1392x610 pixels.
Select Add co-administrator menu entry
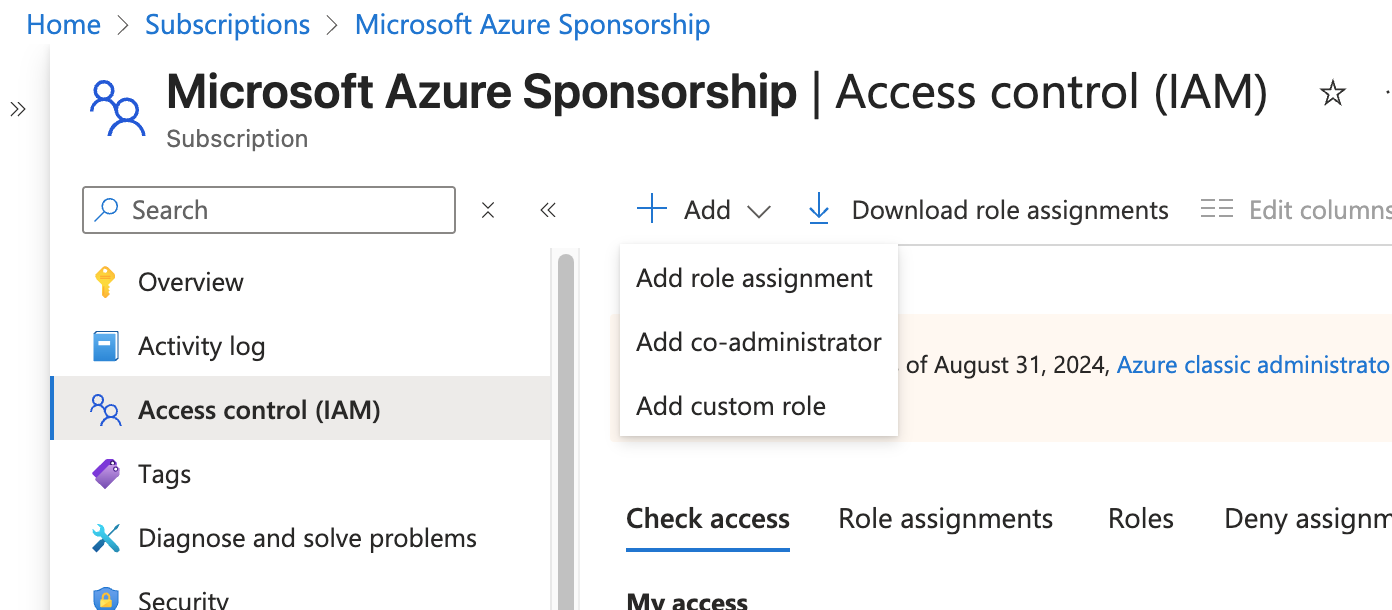click(x=758, y=342)
